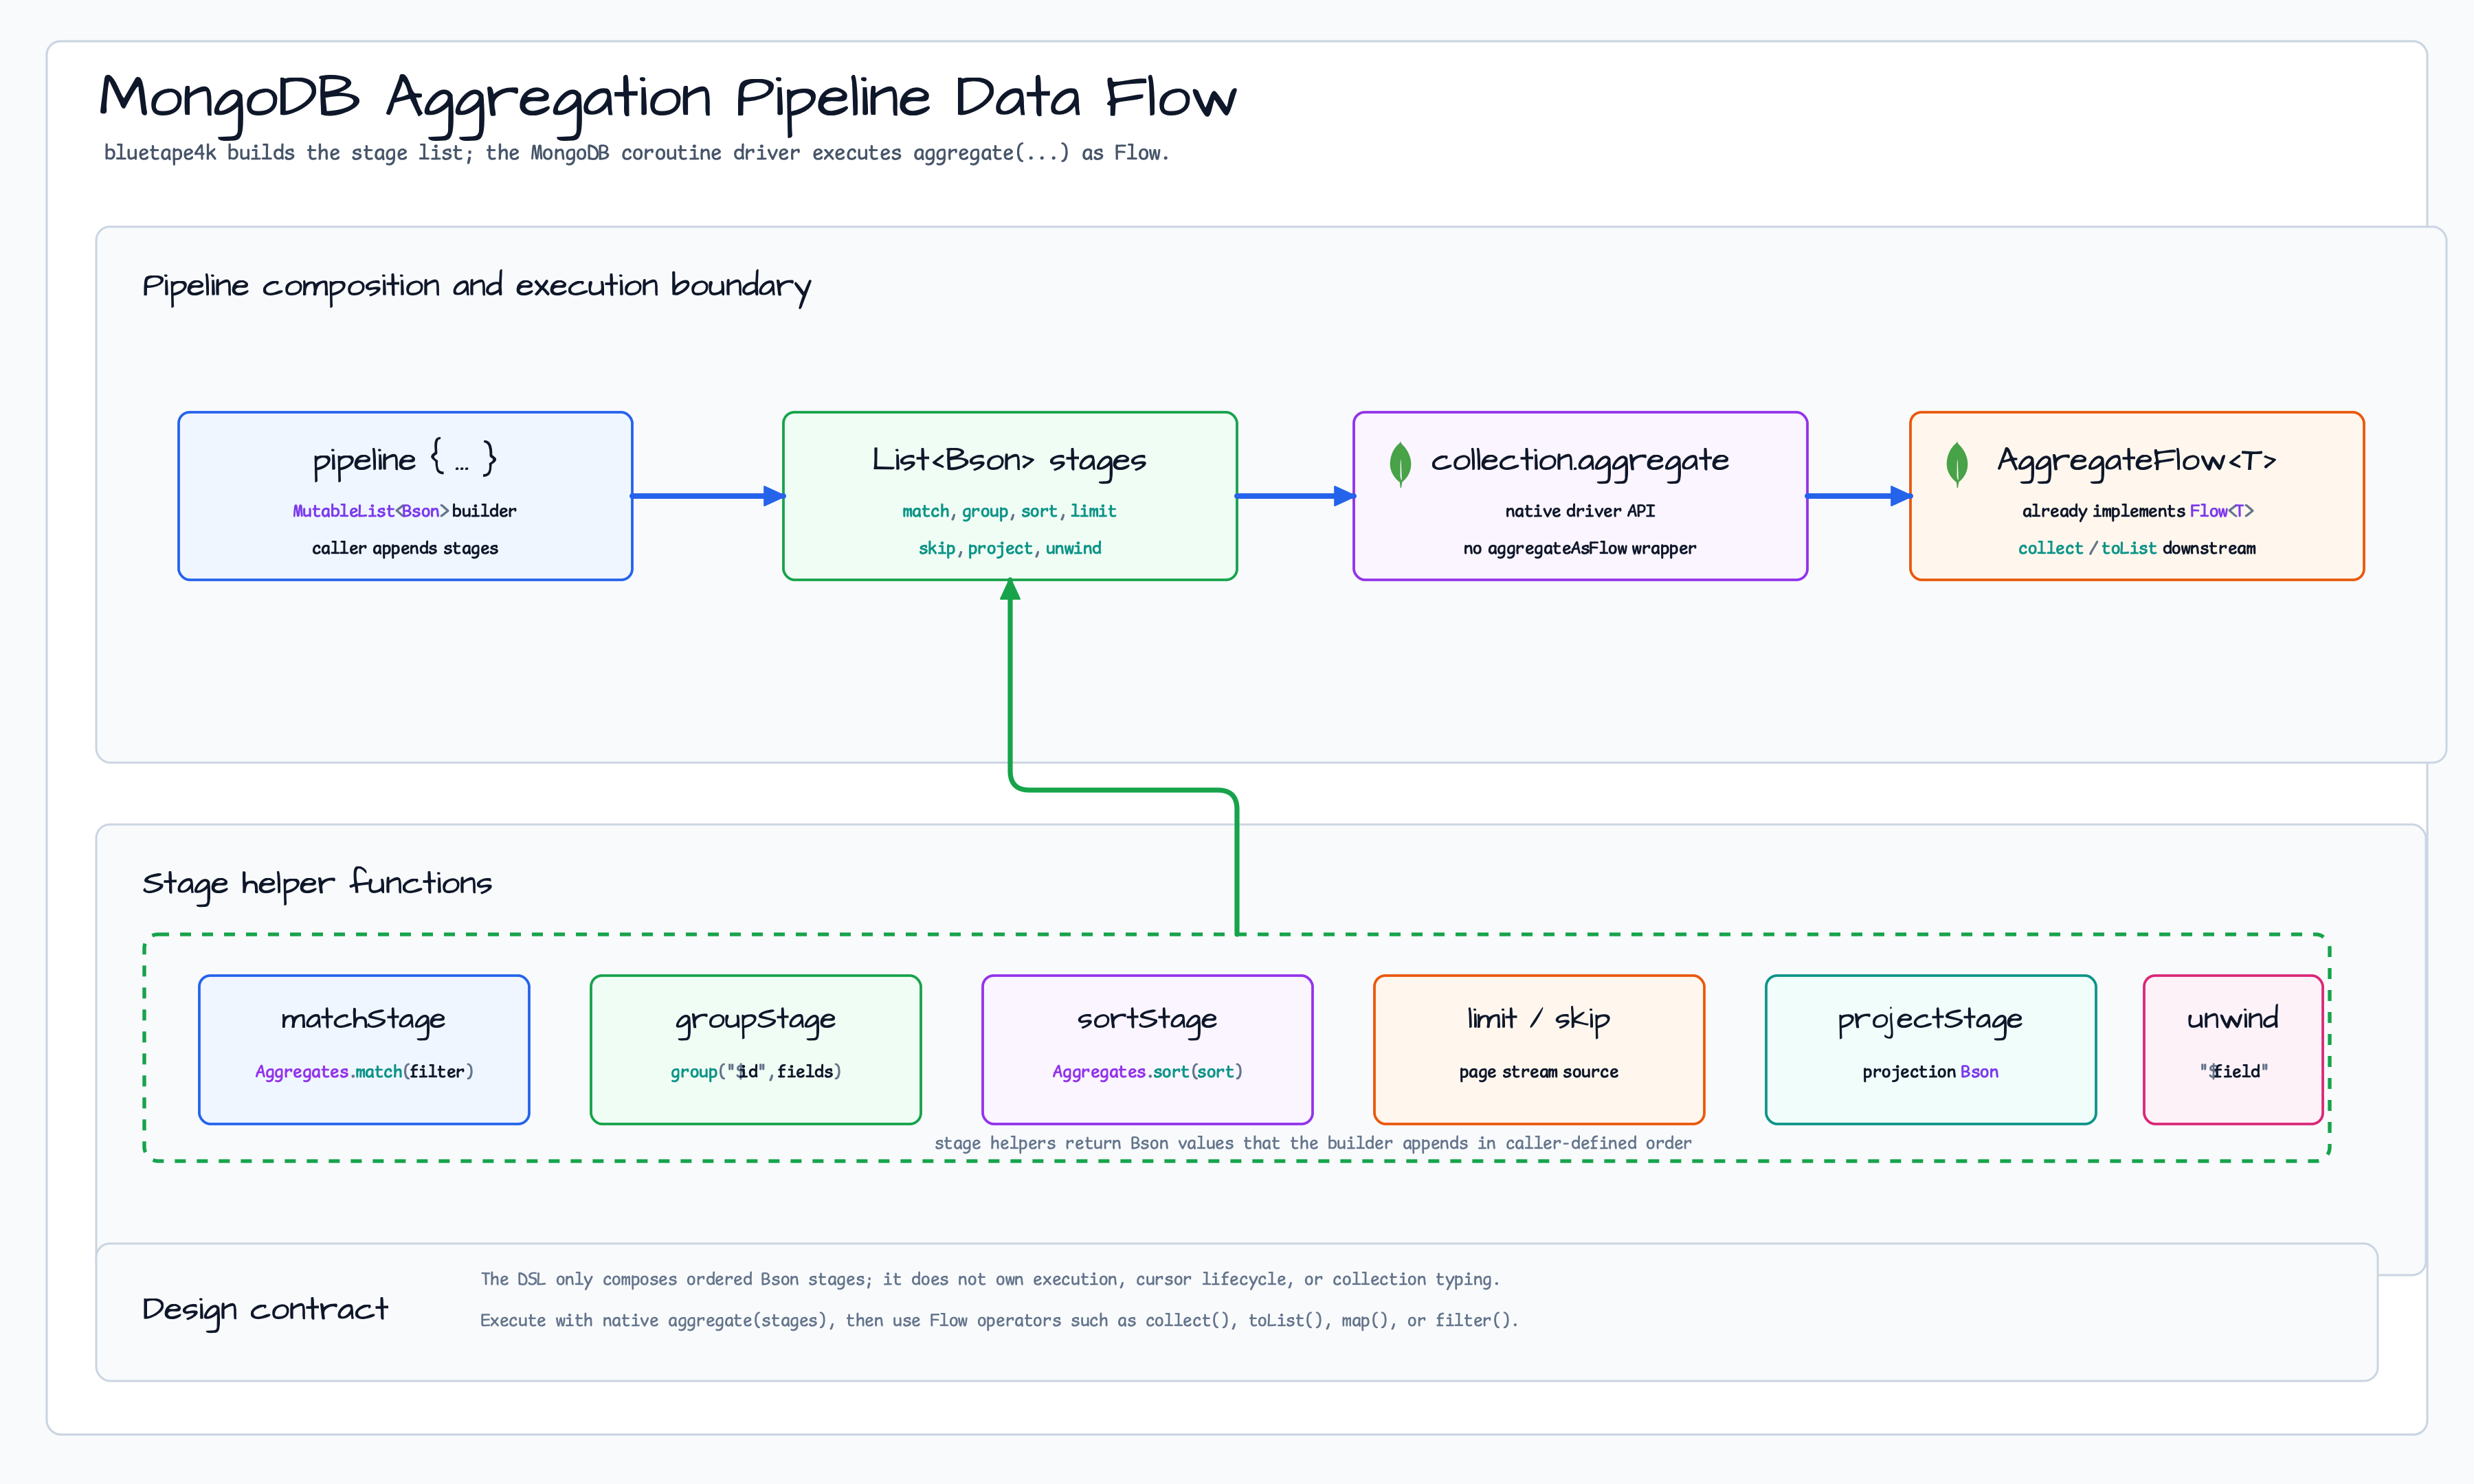Click the blue arrowhead pointing into collection.aggregate
2474x1484 pixels.
point(1345,496)
